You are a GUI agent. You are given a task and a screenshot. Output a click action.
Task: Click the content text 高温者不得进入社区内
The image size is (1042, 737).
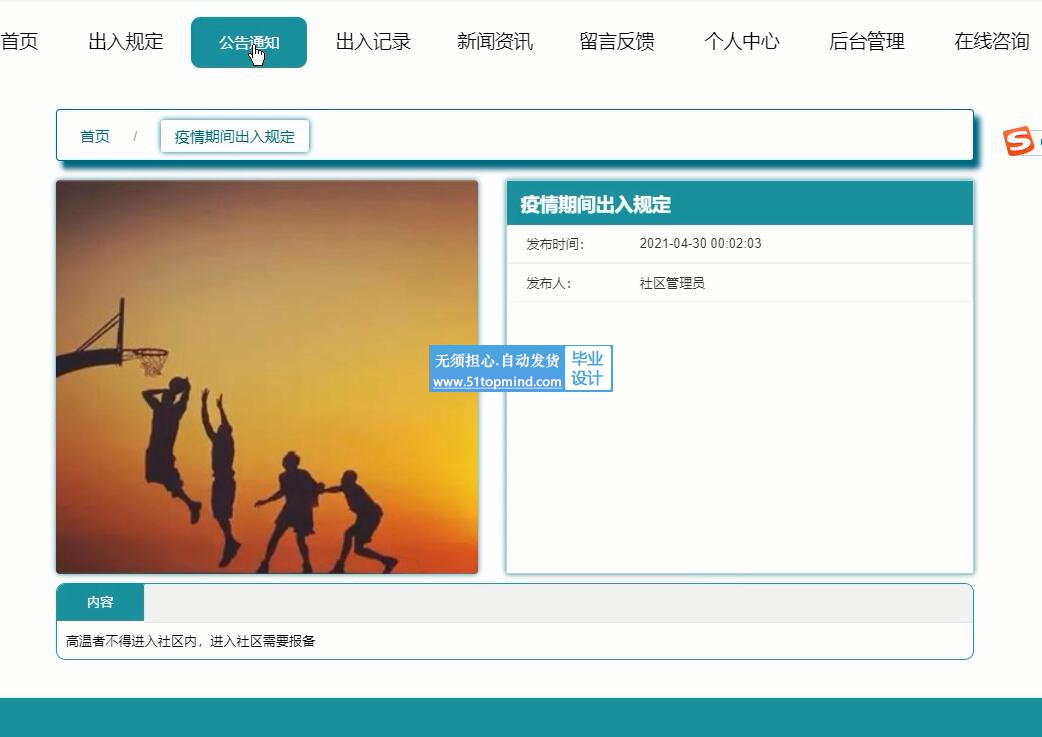point(132,641)
